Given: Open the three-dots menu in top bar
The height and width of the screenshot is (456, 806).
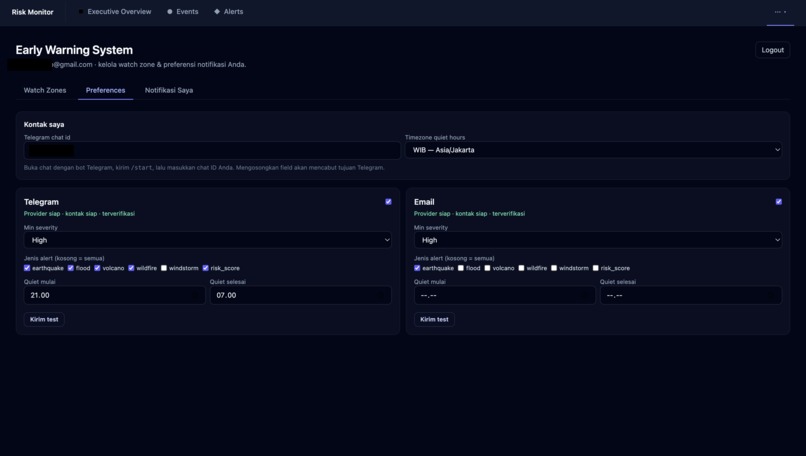Looking at the screenshot, I should (780, 12).
